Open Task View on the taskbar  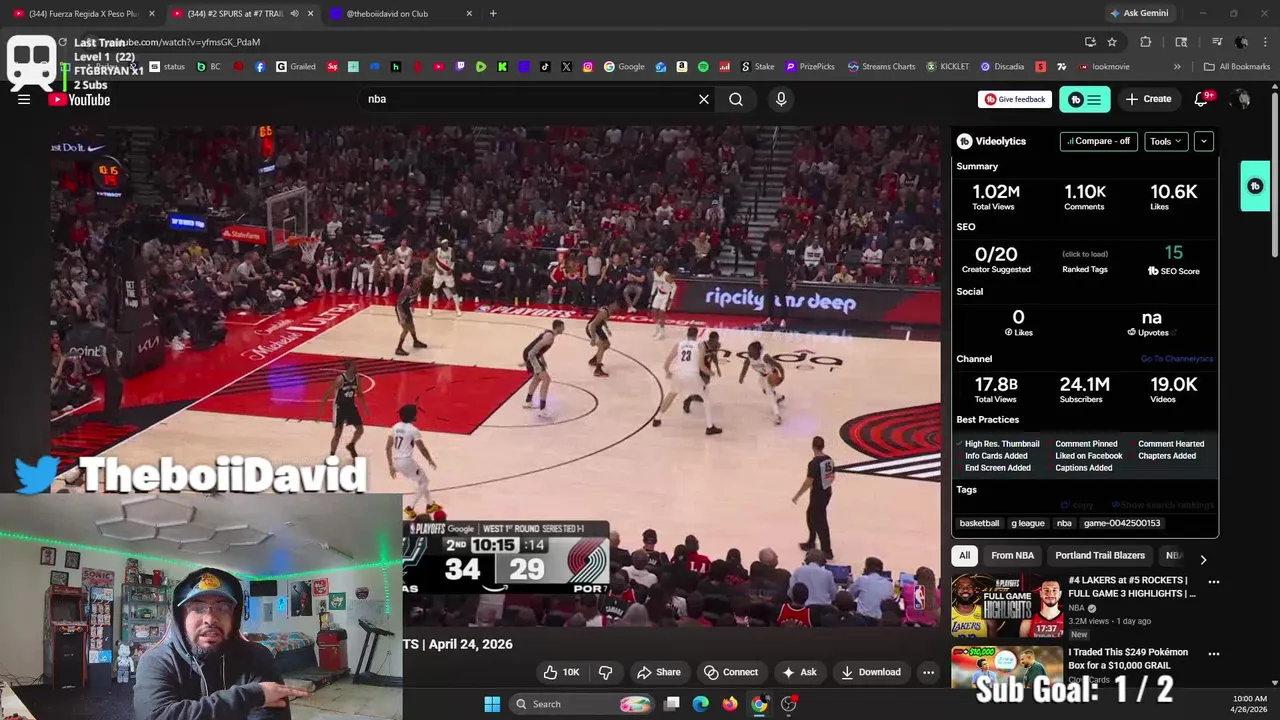[x=672, y=704]
